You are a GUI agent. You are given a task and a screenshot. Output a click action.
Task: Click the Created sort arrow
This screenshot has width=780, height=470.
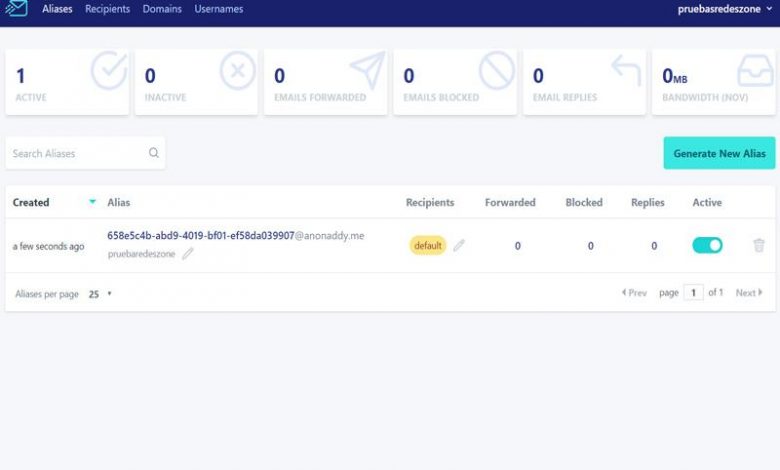point(93,201)
